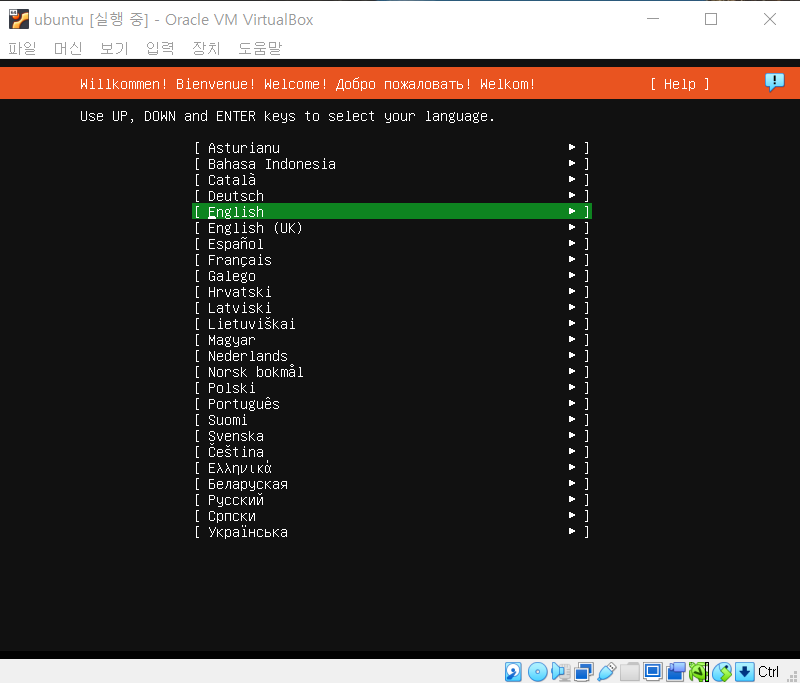This screenshot has width=800, height=683.
Task: Expand the arrow on the Português row
Action: pyautogui.click(x=572, y=403)
